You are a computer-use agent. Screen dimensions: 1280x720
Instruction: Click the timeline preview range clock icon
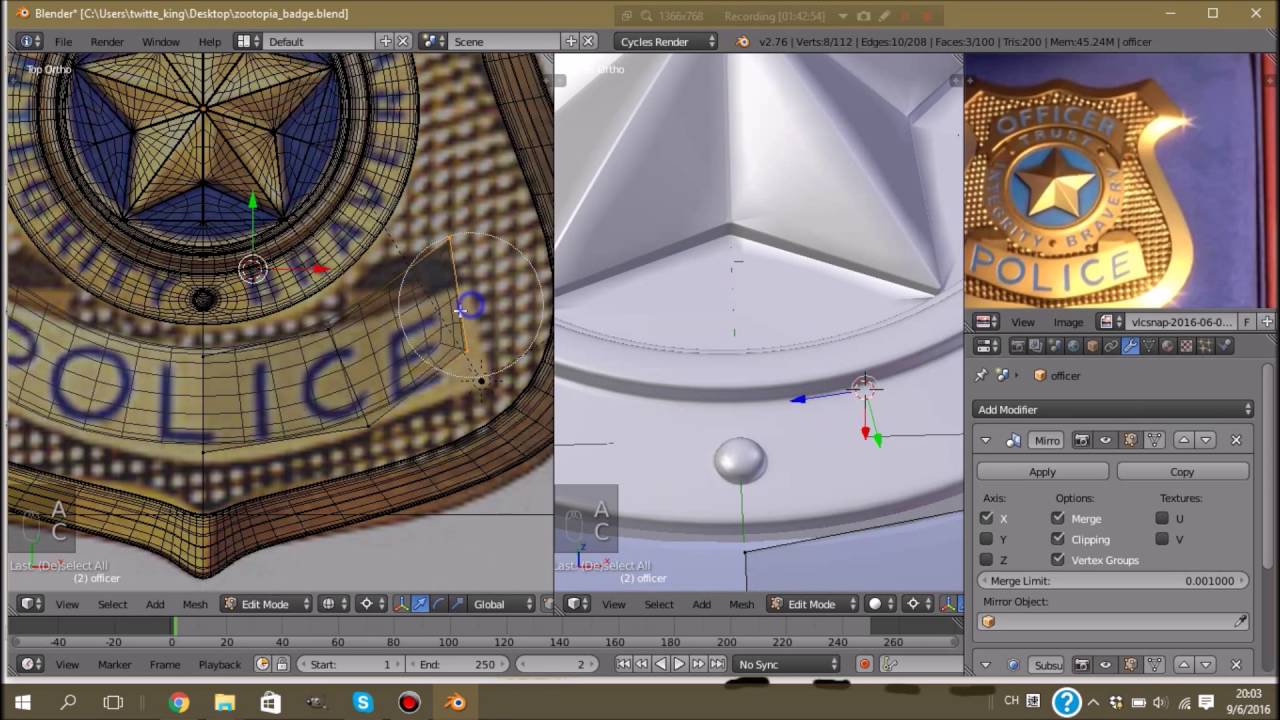point(263,664)
